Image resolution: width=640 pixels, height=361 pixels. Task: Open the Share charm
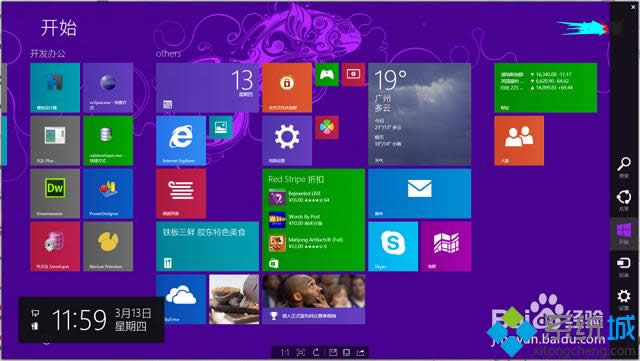(624, 201)
